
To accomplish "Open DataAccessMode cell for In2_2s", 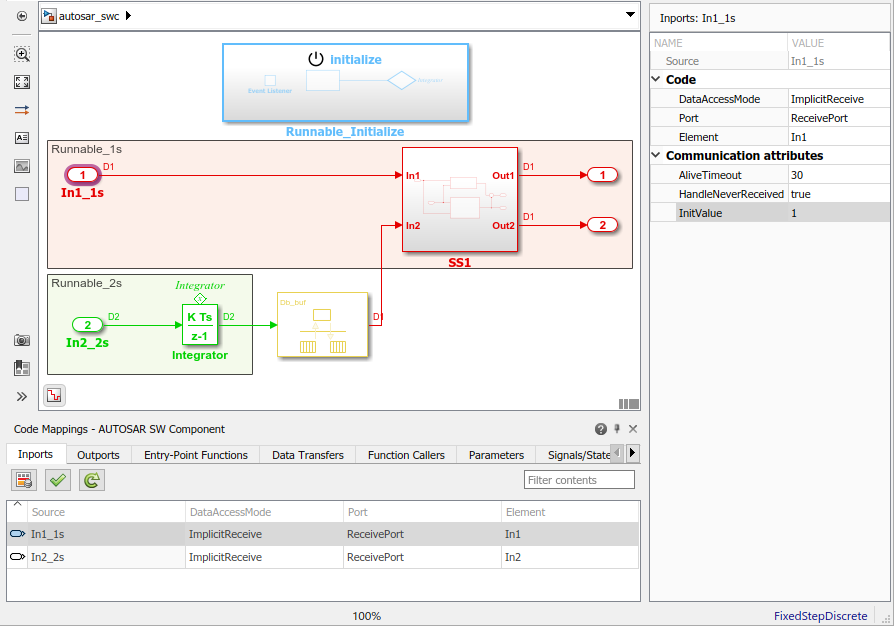I will (265, 557).
